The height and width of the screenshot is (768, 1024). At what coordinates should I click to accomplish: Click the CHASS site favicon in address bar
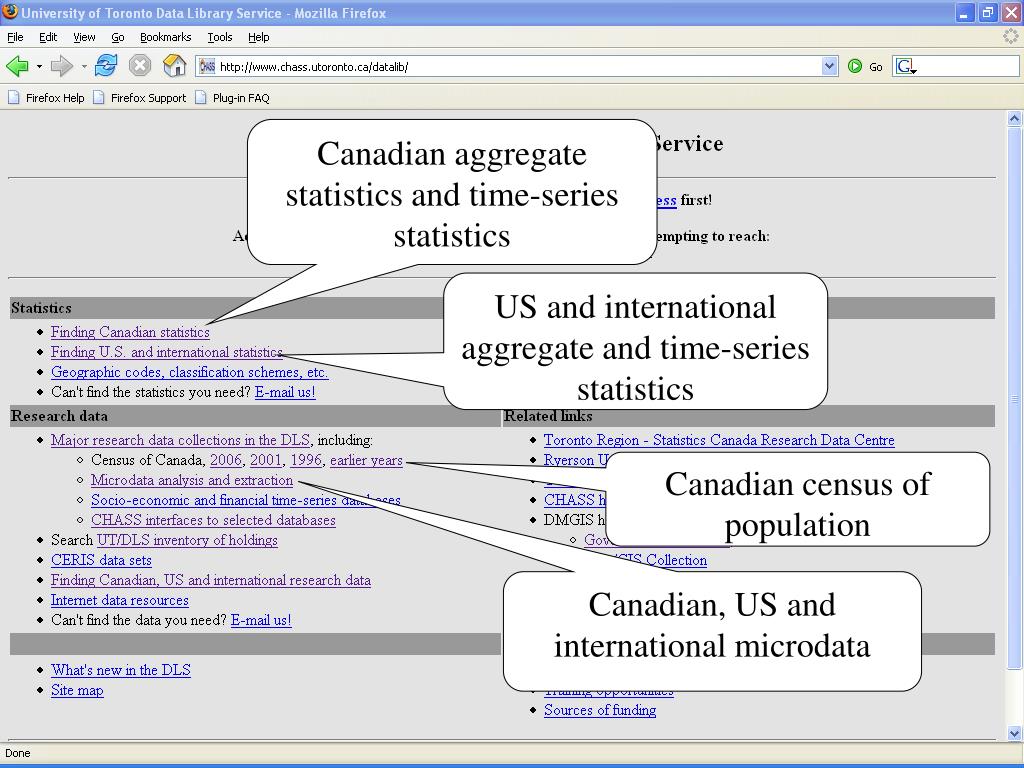click(x=207, y=66)
